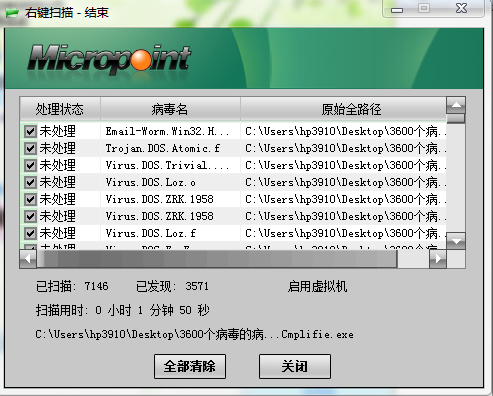Uncheck checkbox of second Virus.DOS.ZRK.1958 row
Screen dimensions: 493x396
click(x=30, y=216)
